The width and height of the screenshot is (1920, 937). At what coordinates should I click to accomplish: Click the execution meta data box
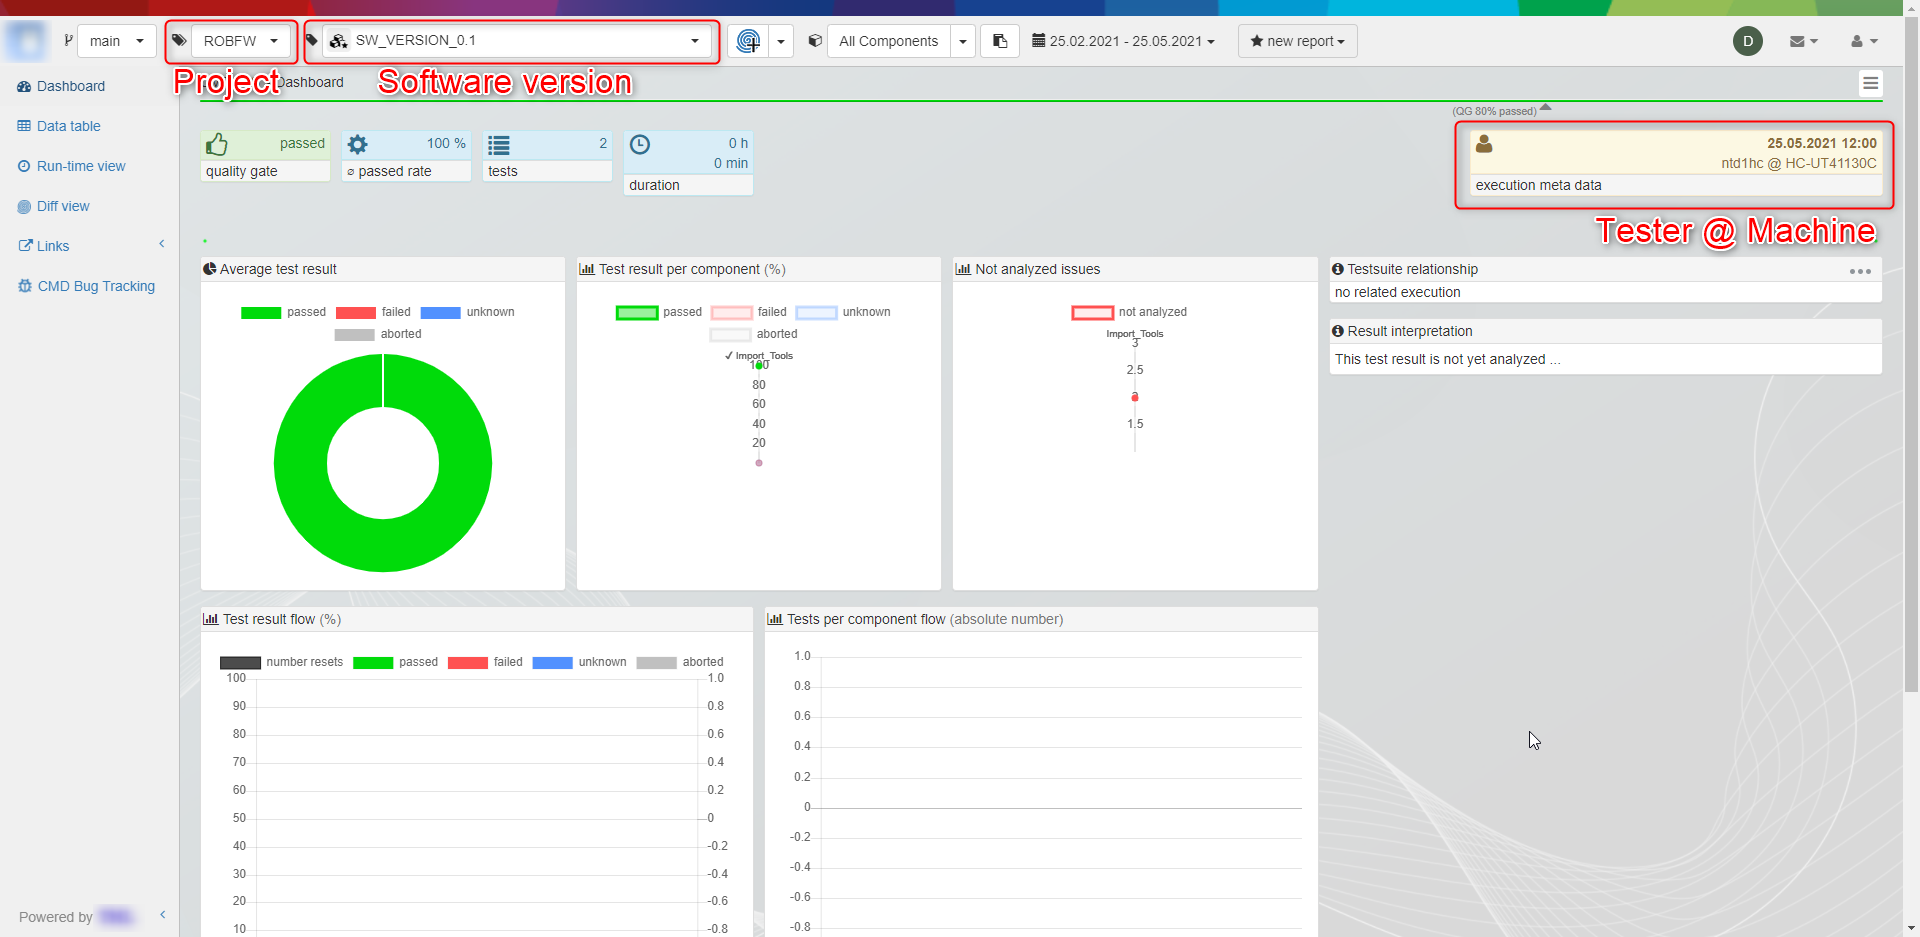[1674, 185]
